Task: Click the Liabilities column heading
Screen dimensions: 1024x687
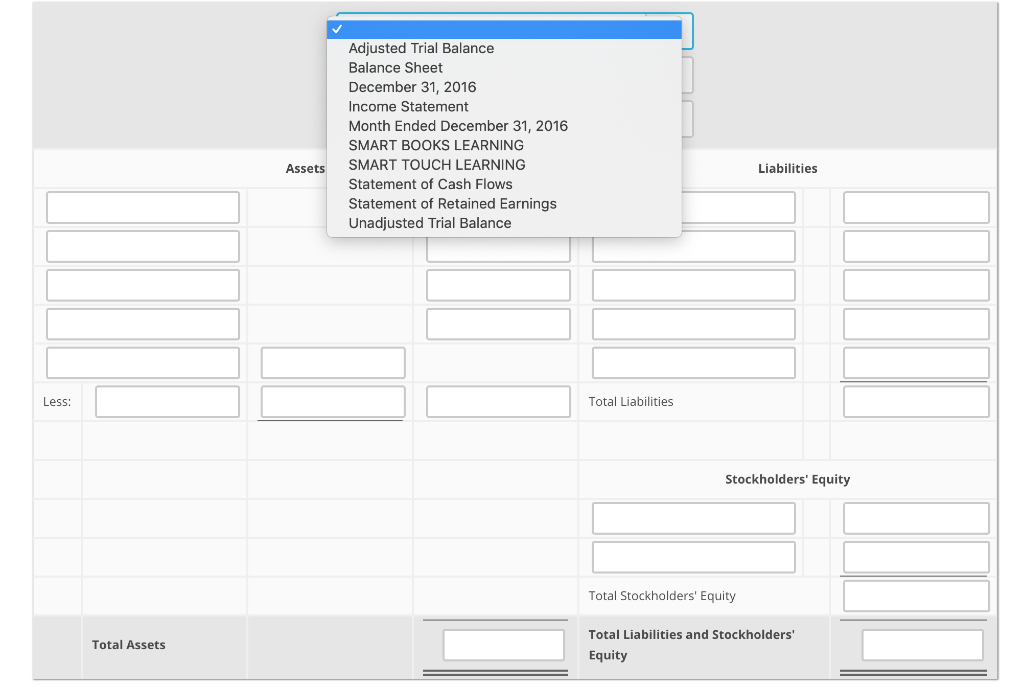Action: 788,168
